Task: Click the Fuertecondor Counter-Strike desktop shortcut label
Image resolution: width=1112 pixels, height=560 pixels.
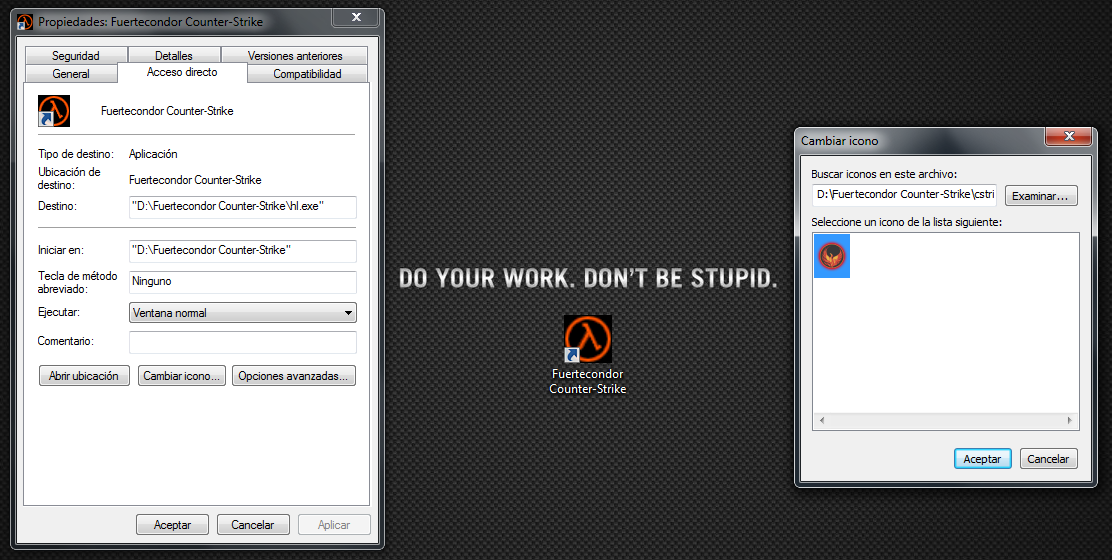Action: (587, 381)
